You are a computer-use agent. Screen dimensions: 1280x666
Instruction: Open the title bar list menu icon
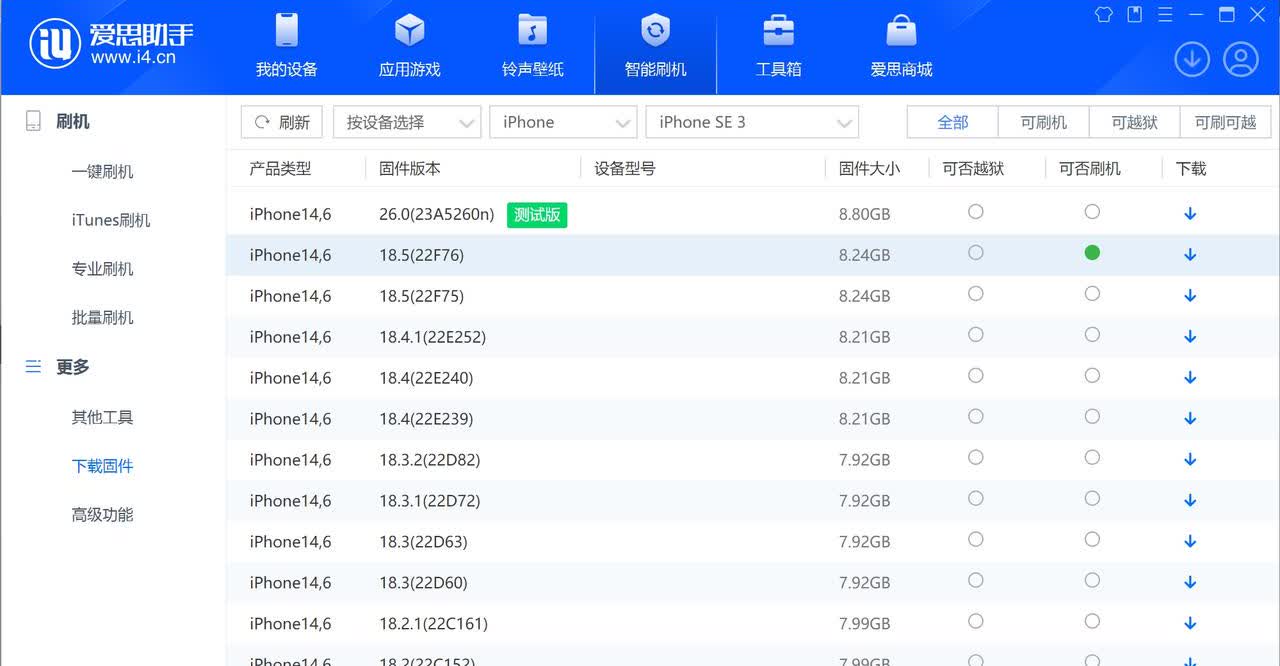pyautogui.click(x=1165, y=15)
